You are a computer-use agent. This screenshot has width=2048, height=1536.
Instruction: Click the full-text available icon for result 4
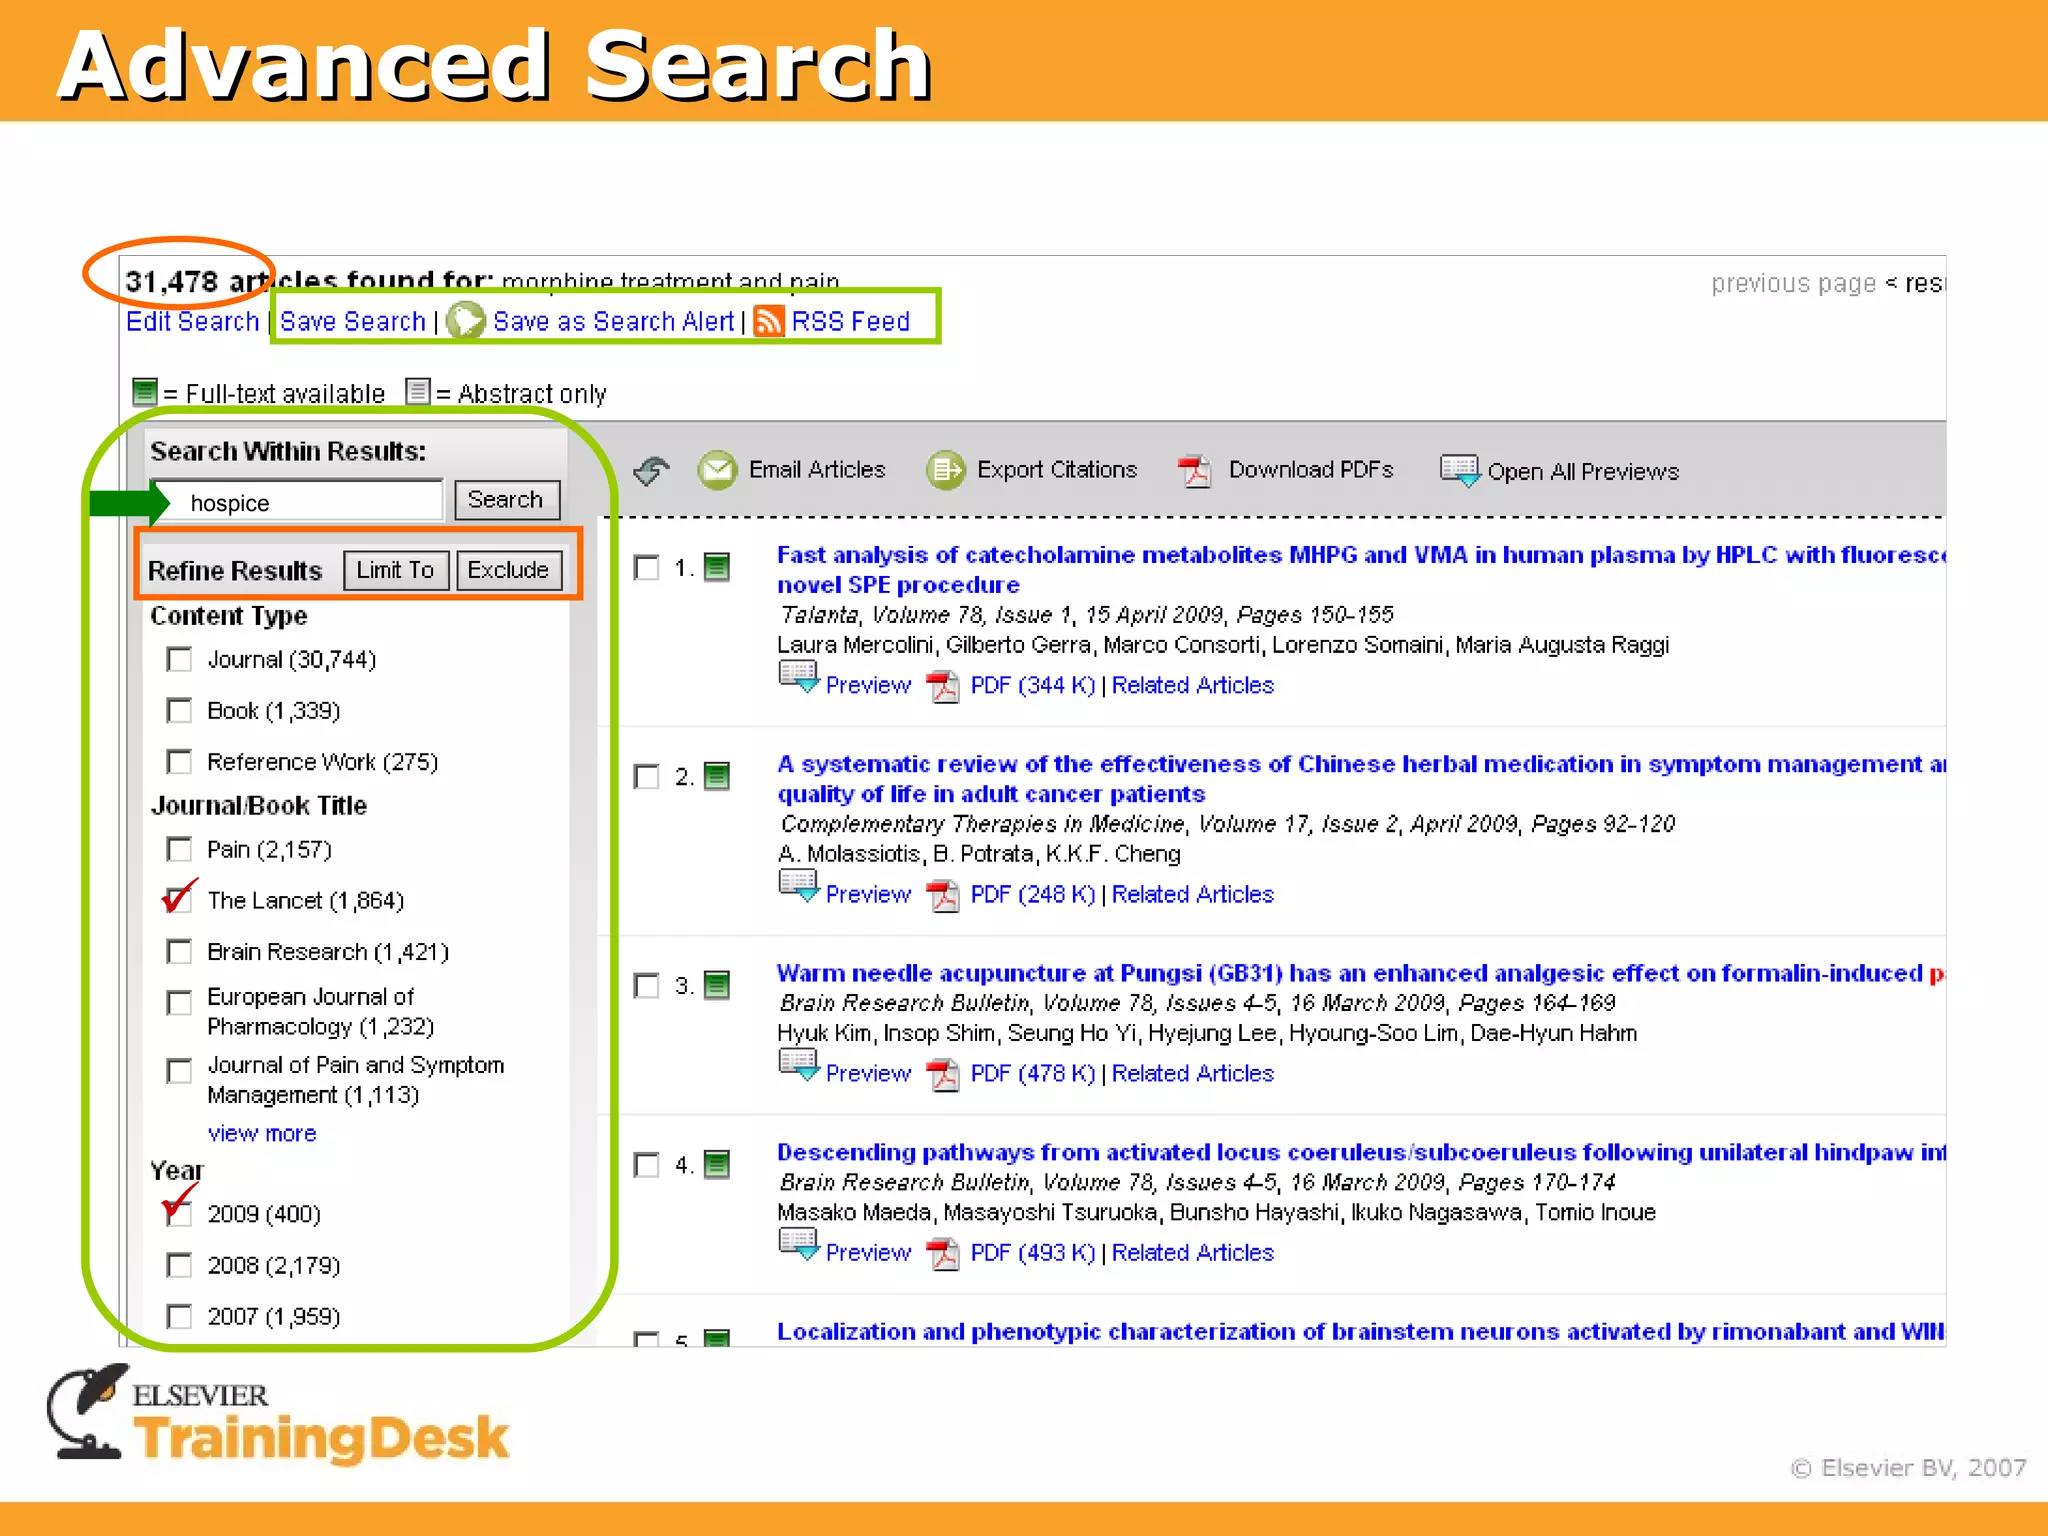[717, 1165]
